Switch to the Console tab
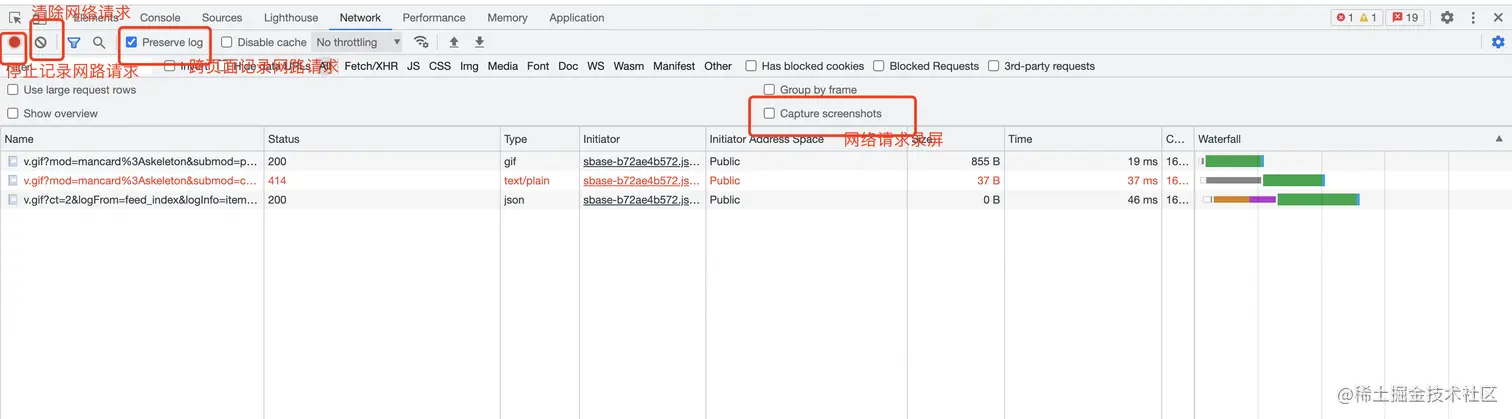 [160, 17]
